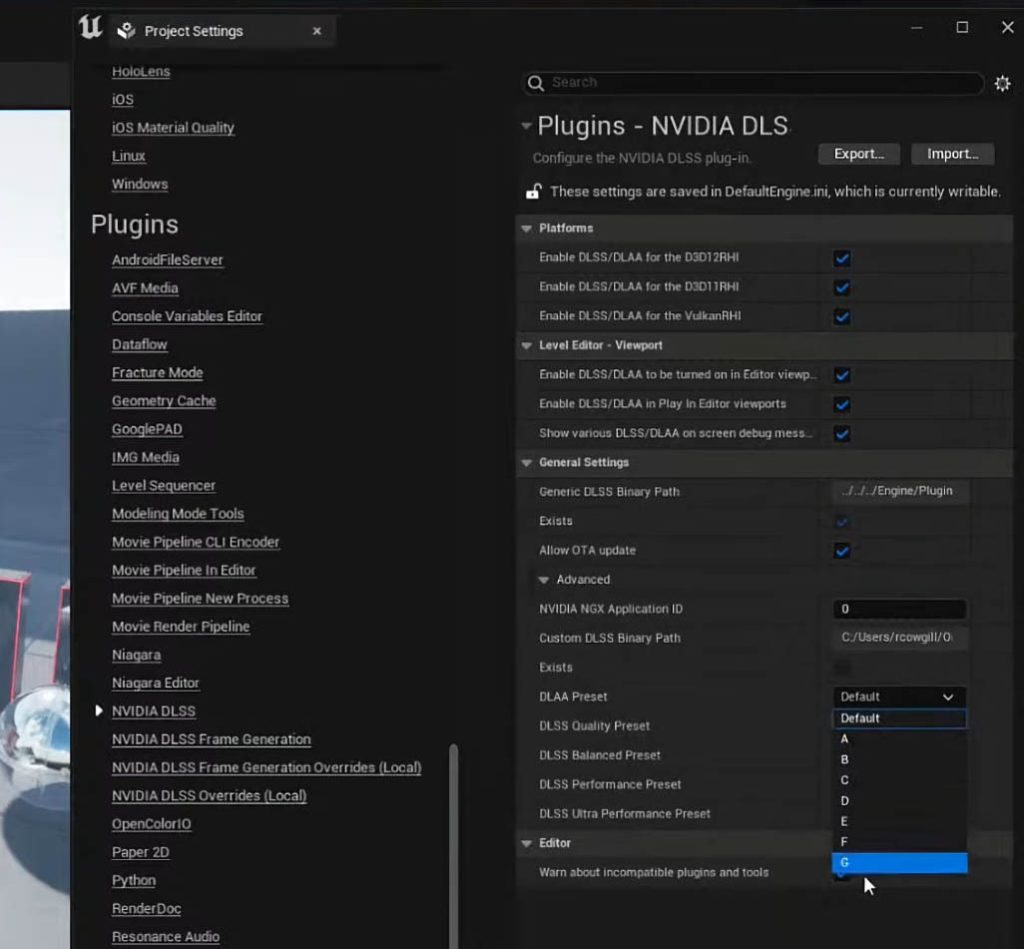Click the search magnifier icon

pyautogui.click(x=536, y=83)
